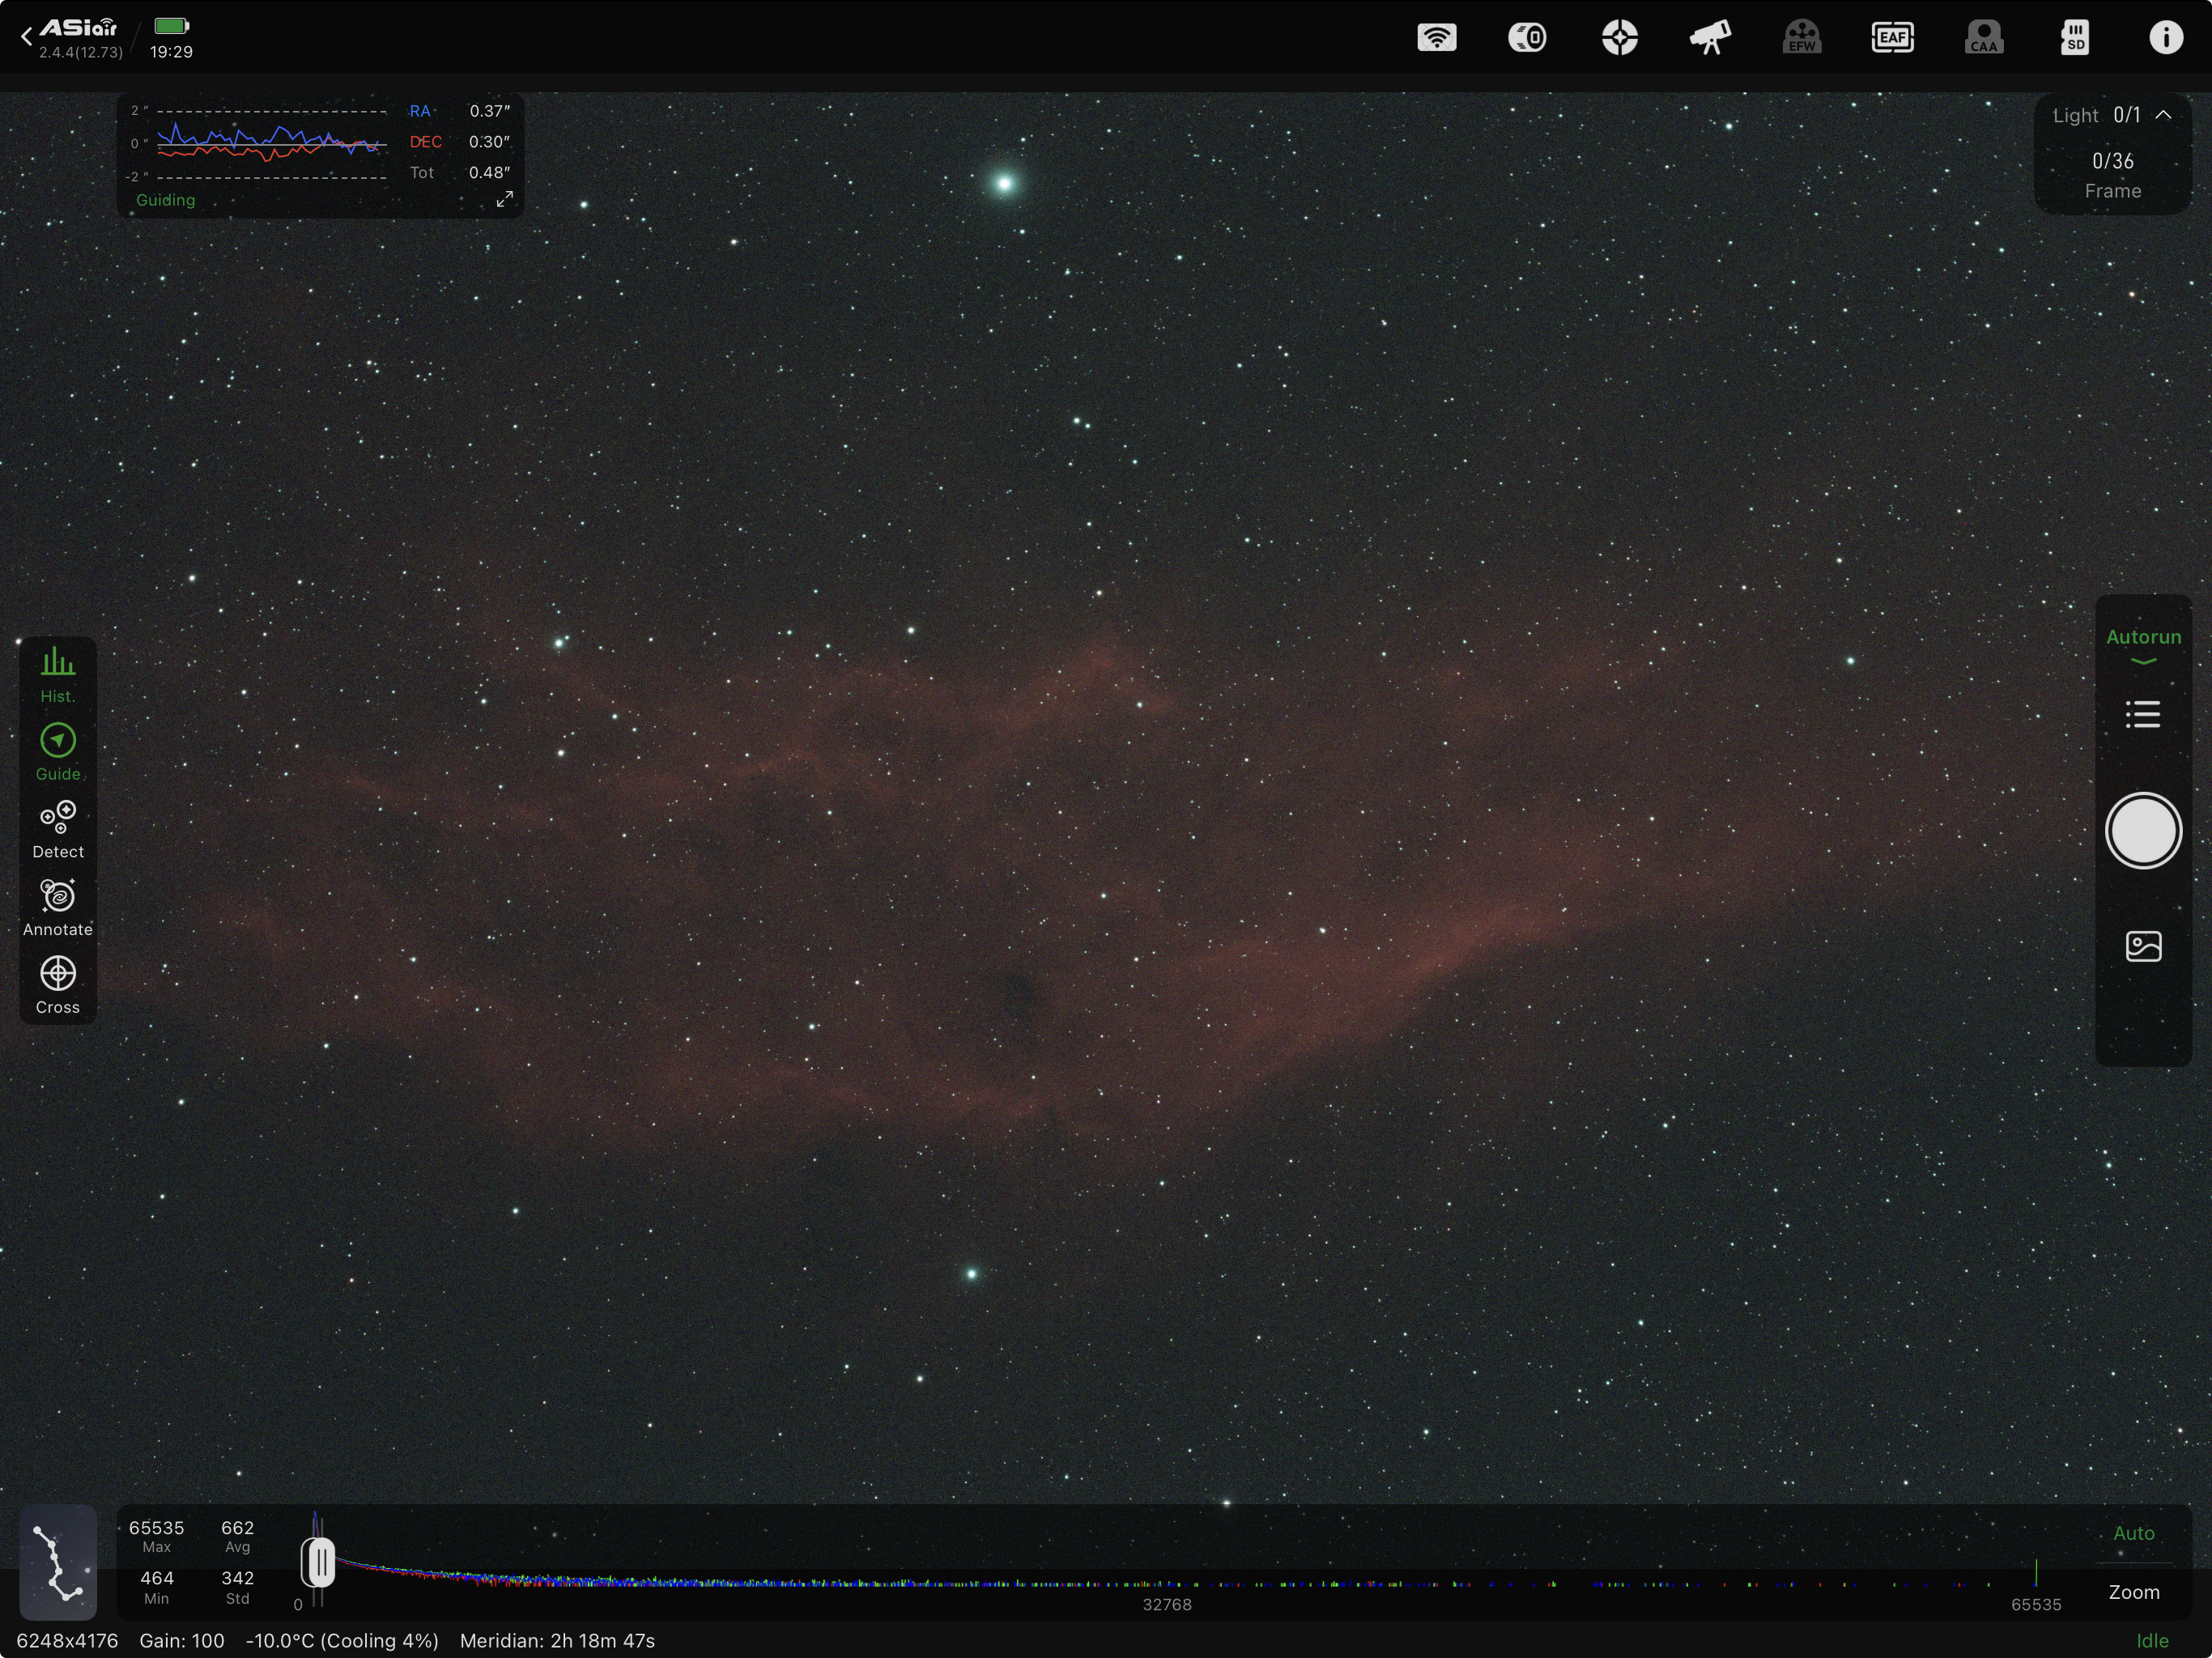The height and width of the screenshot is (1658, 2212).
Task: Open telescope mount settings icon
Action: pyautogui.click(x=1710, y=38)
